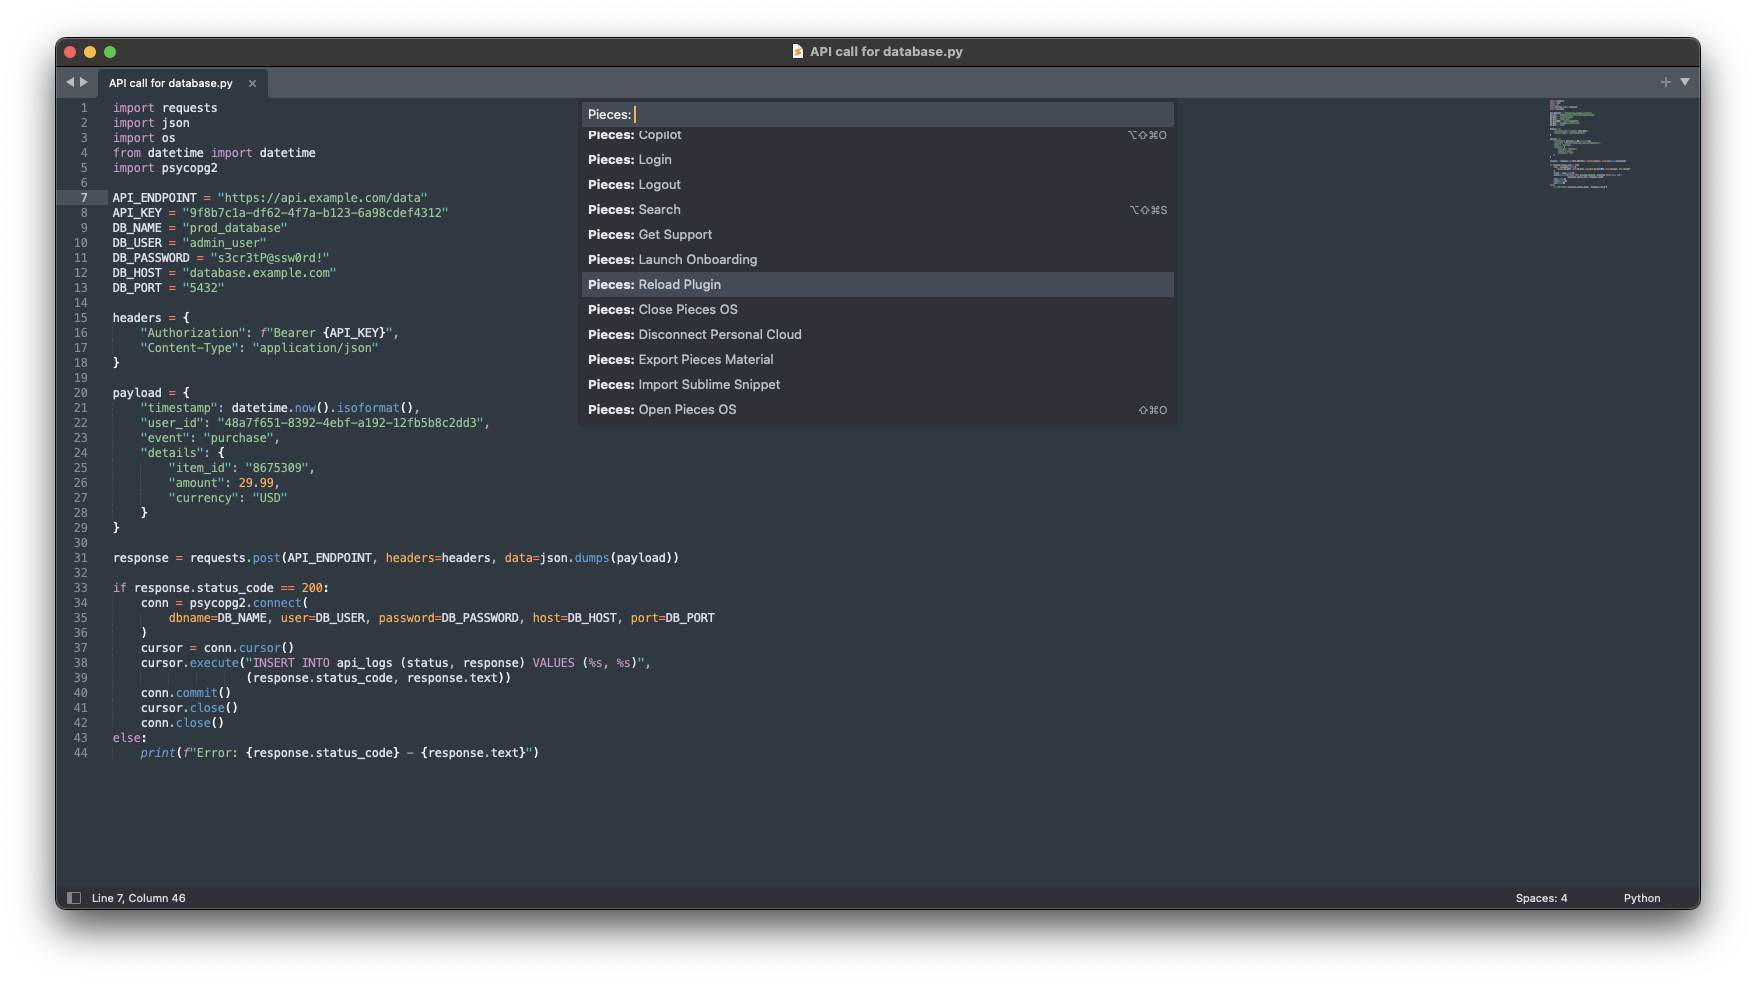Select Pieces: Close Pieces OS command
The width and height of the screenshot is (1756, 983).
click(878, 310)
